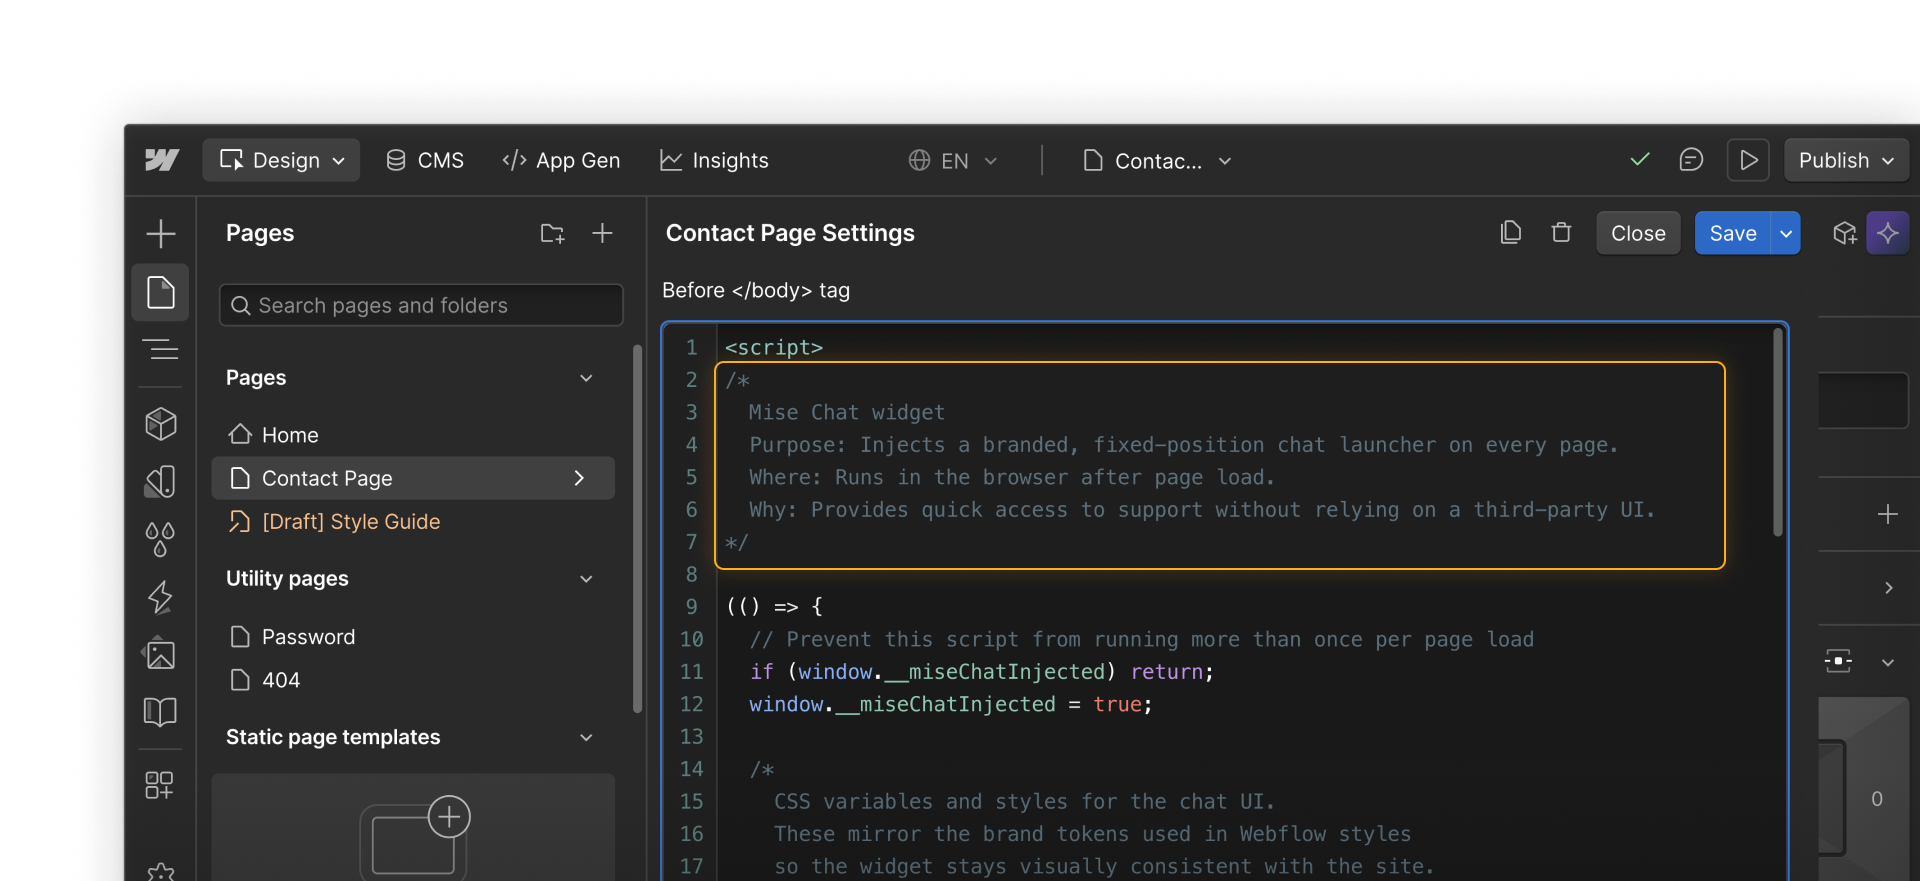Open the CMS tab
Viewport: 1920px width, 881px height.
[425, 160]
